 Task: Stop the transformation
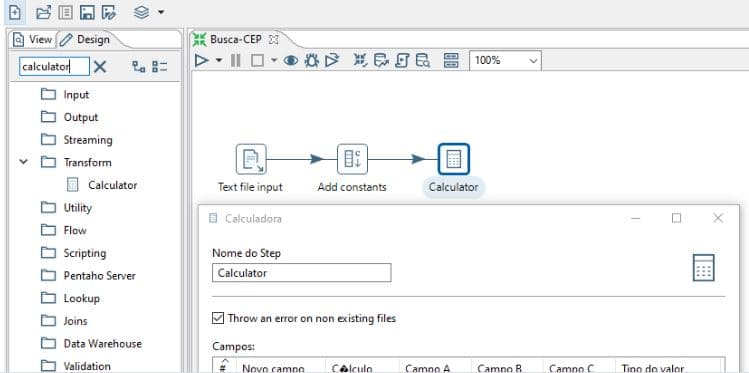(x=257, y=61)
